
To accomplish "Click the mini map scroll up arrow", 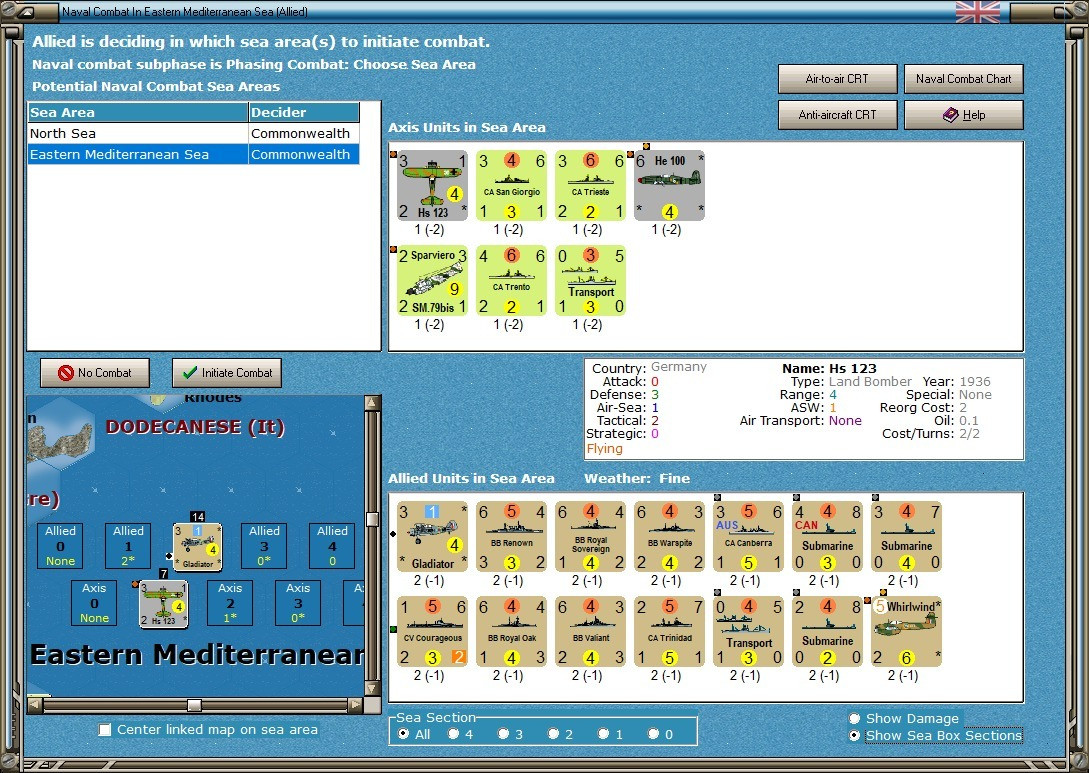I will point(372,403).
